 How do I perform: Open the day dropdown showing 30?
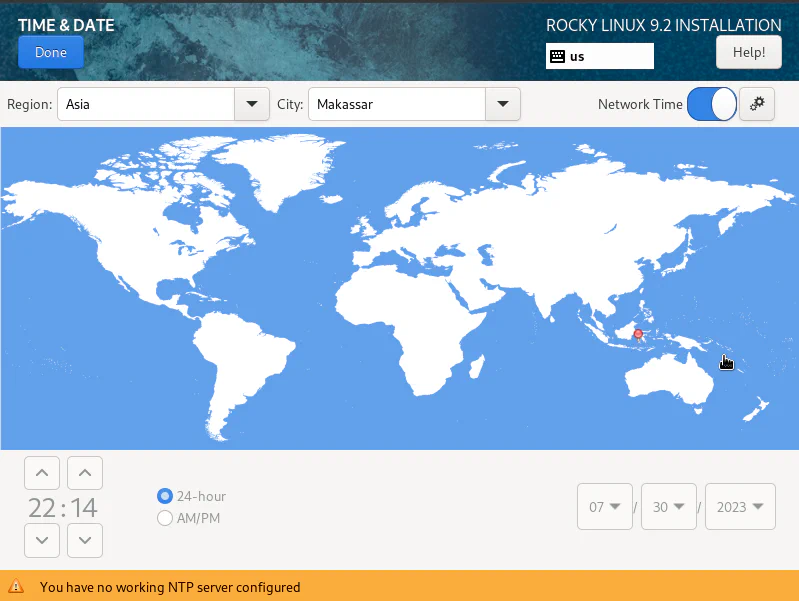click(669, 507)
